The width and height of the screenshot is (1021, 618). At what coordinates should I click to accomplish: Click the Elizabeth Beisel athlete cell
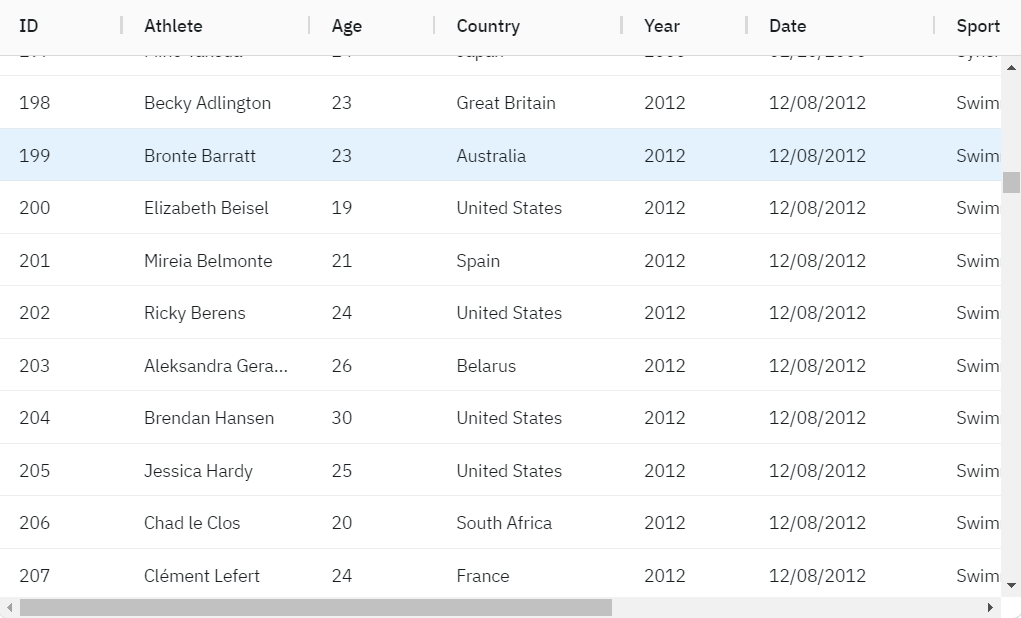206,208
